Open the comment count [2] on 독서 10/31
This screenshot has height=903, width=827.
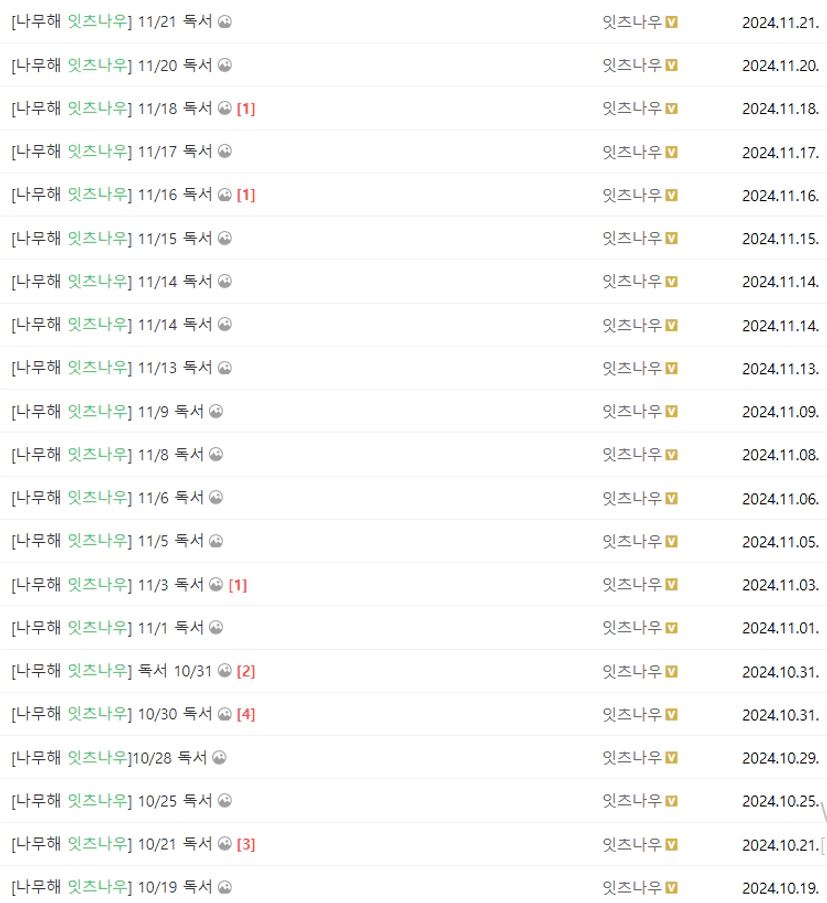coord(246,671)
